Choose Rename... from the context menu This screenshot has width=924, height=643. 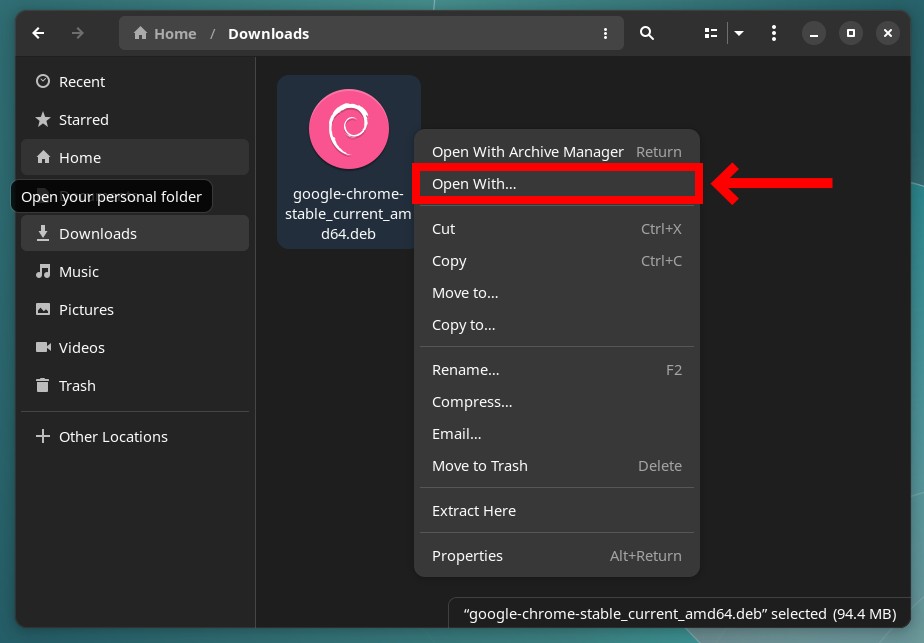557,370
